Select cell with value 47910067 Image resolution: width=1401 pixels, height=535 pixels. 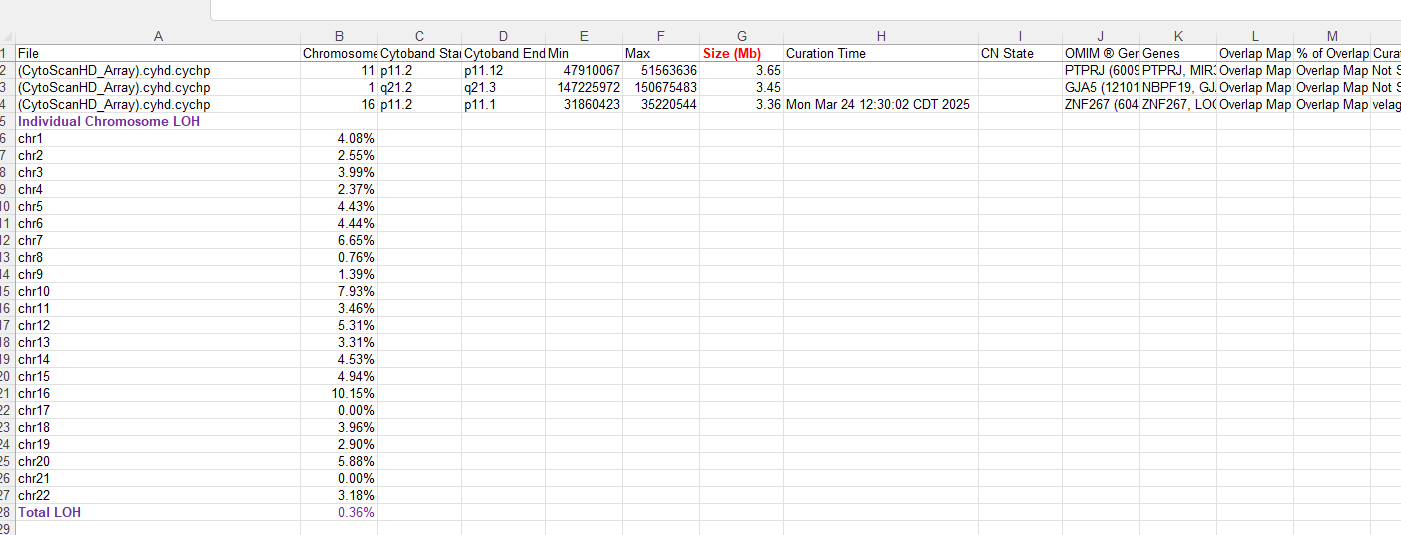584,71
